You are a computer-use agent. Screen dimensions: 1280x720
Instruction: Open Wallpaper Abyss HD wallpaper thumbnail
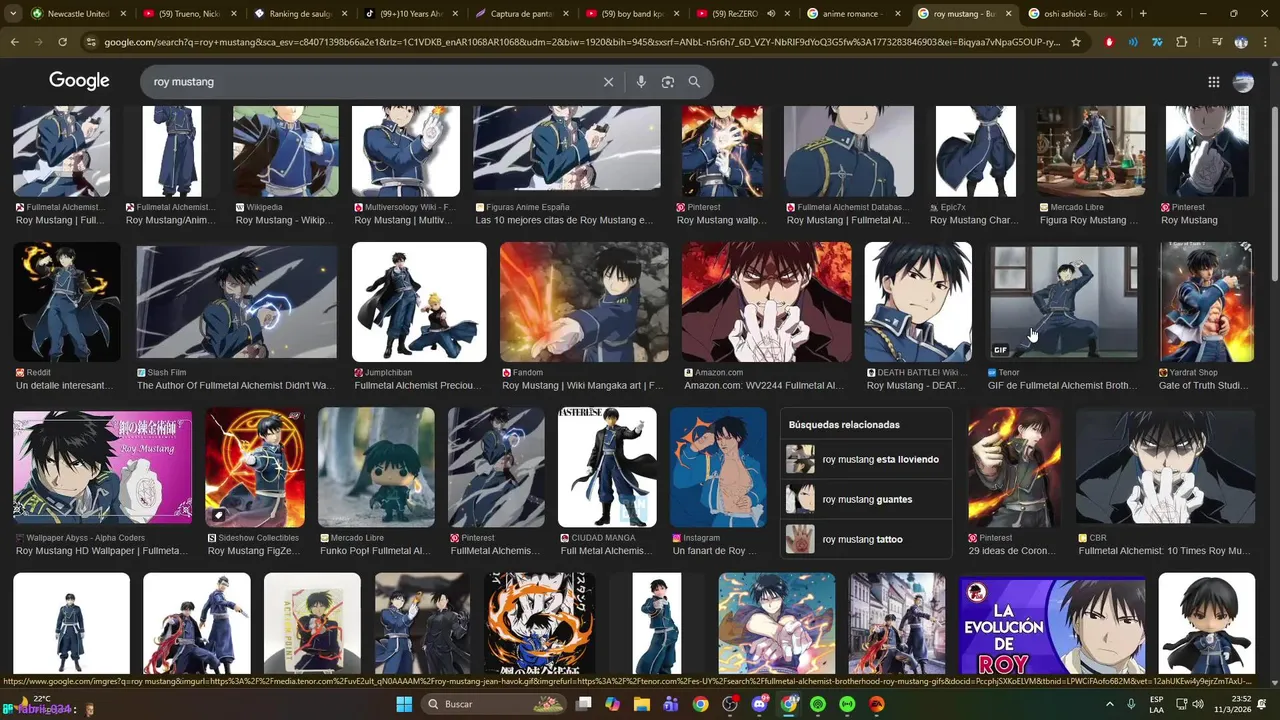pyautogui.click(x=102, y=467)
